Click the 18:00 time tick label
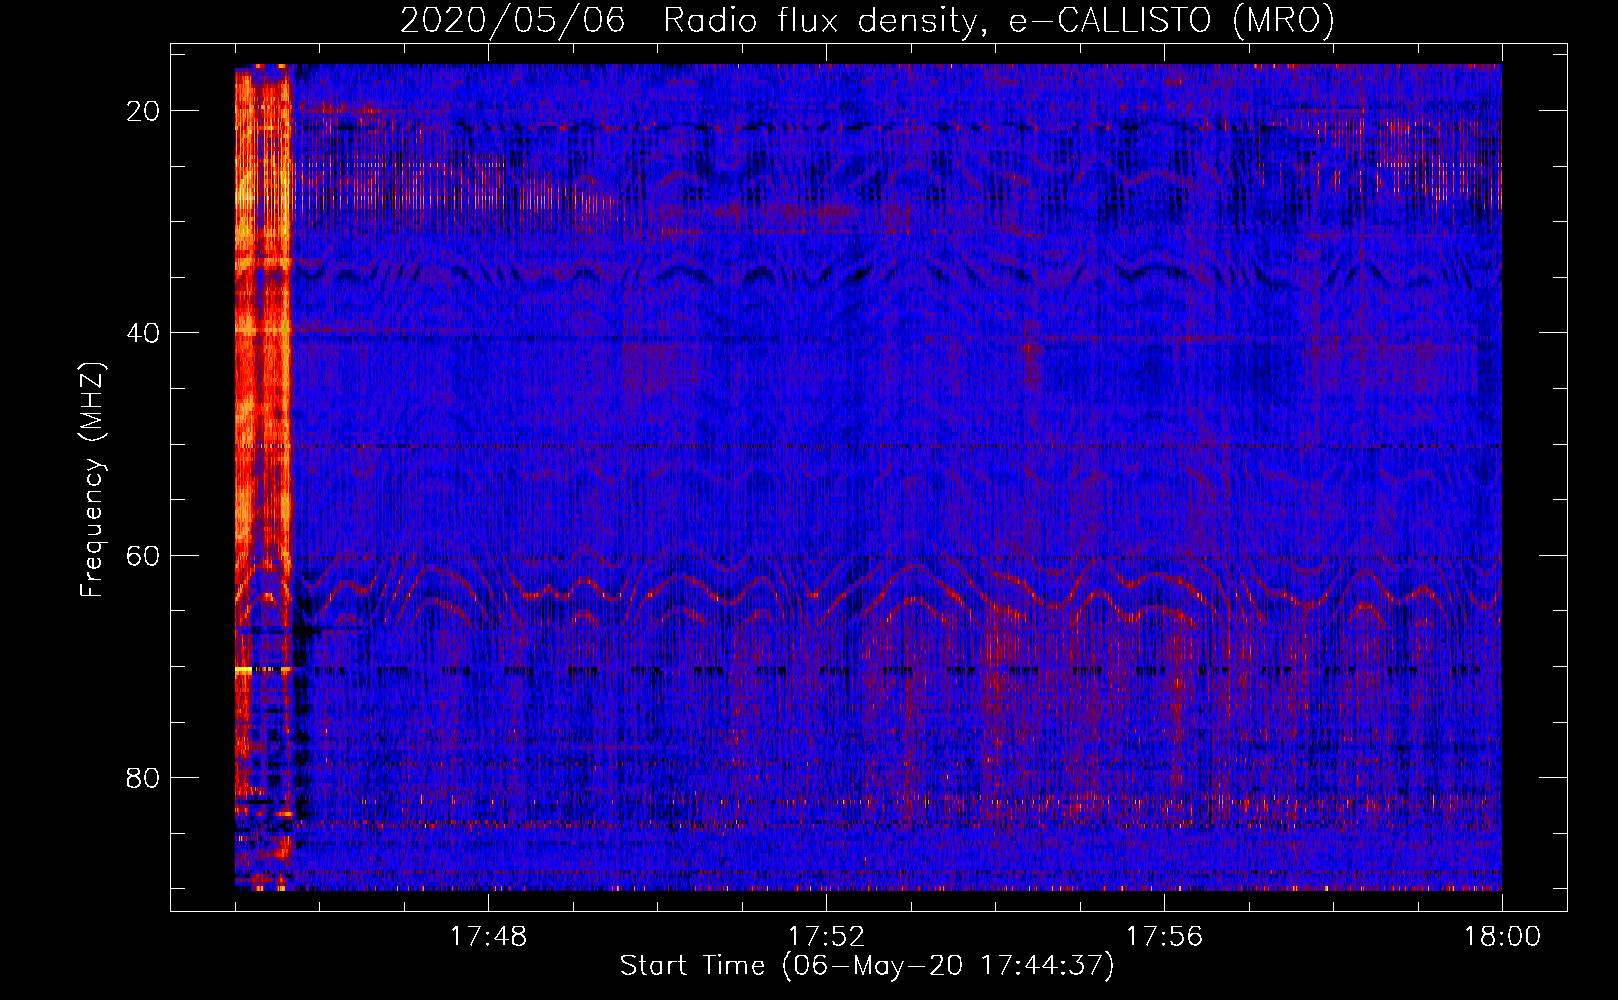Image resolution: width=1618 pixels, height=1000 pixels. pos(1502,936)
